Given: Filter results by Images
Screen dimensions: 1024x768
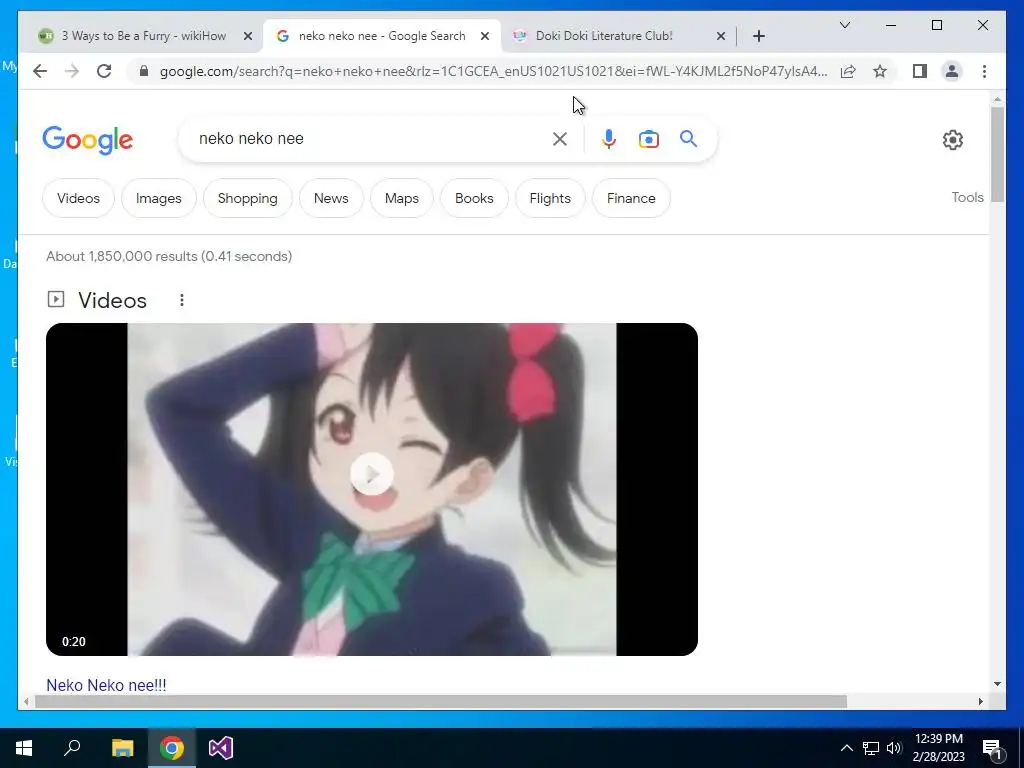Looking at the screenshot, I should click(x=159, y=198).
